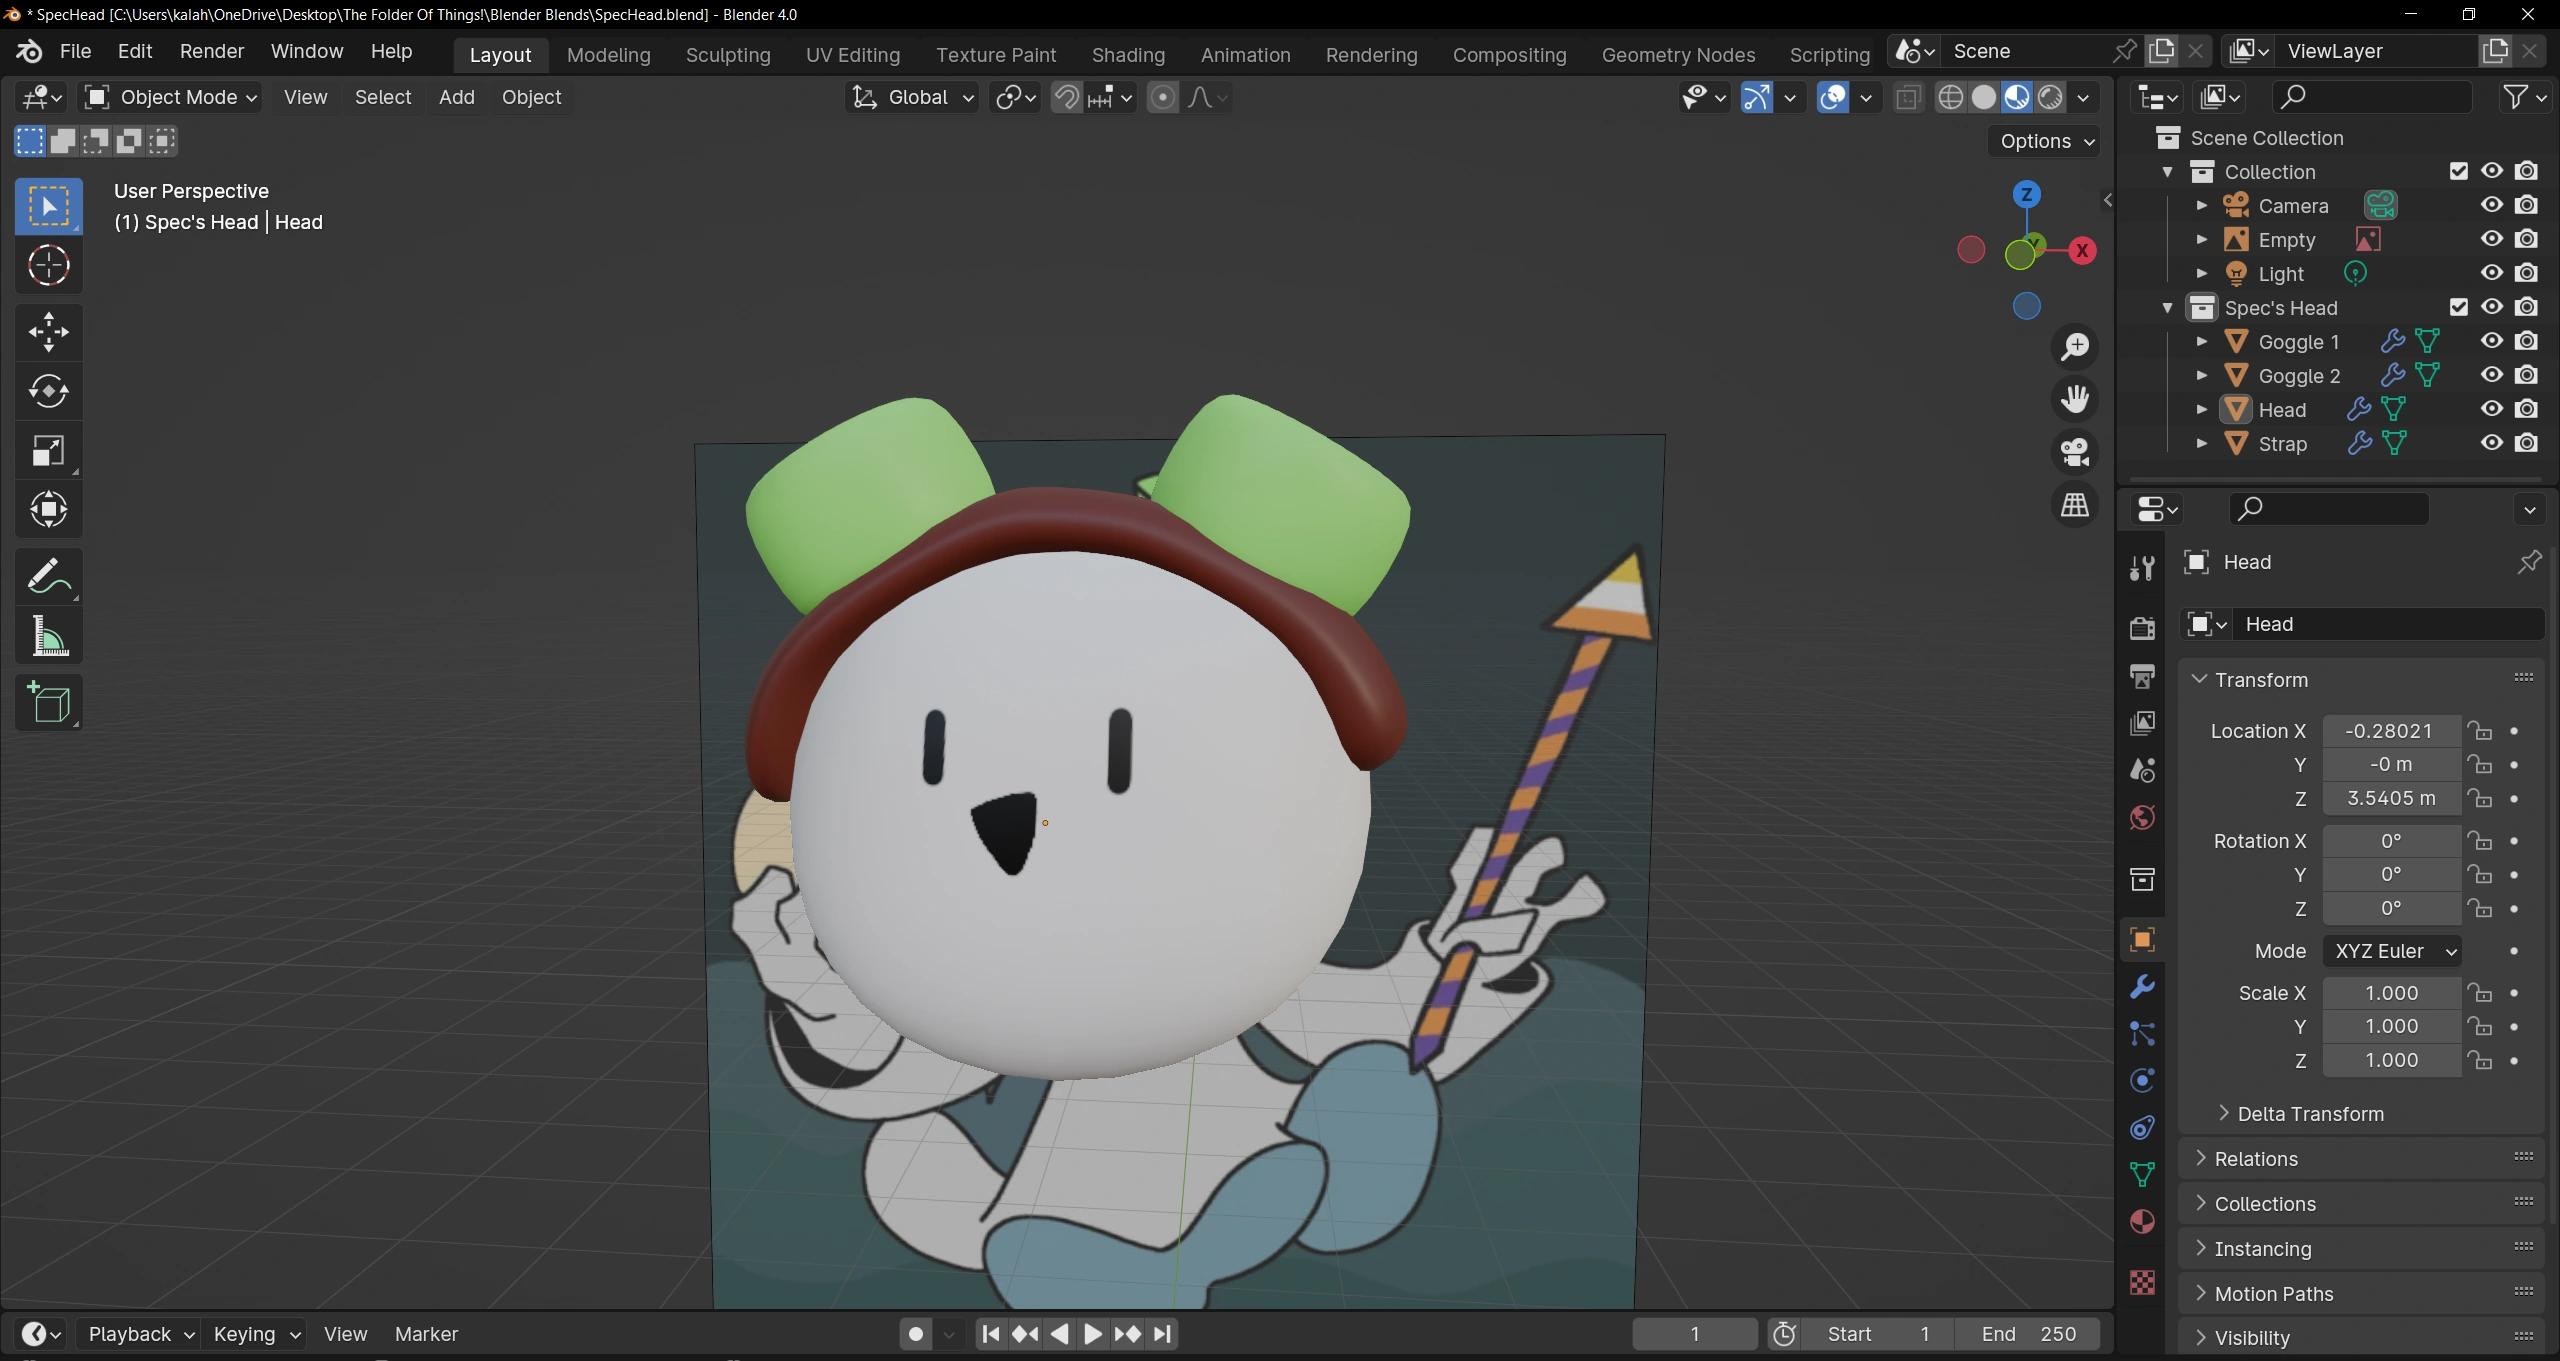Click the Add Cube tool
Viewport: 2560px width, 1361px height.
[x=48, y=702]
